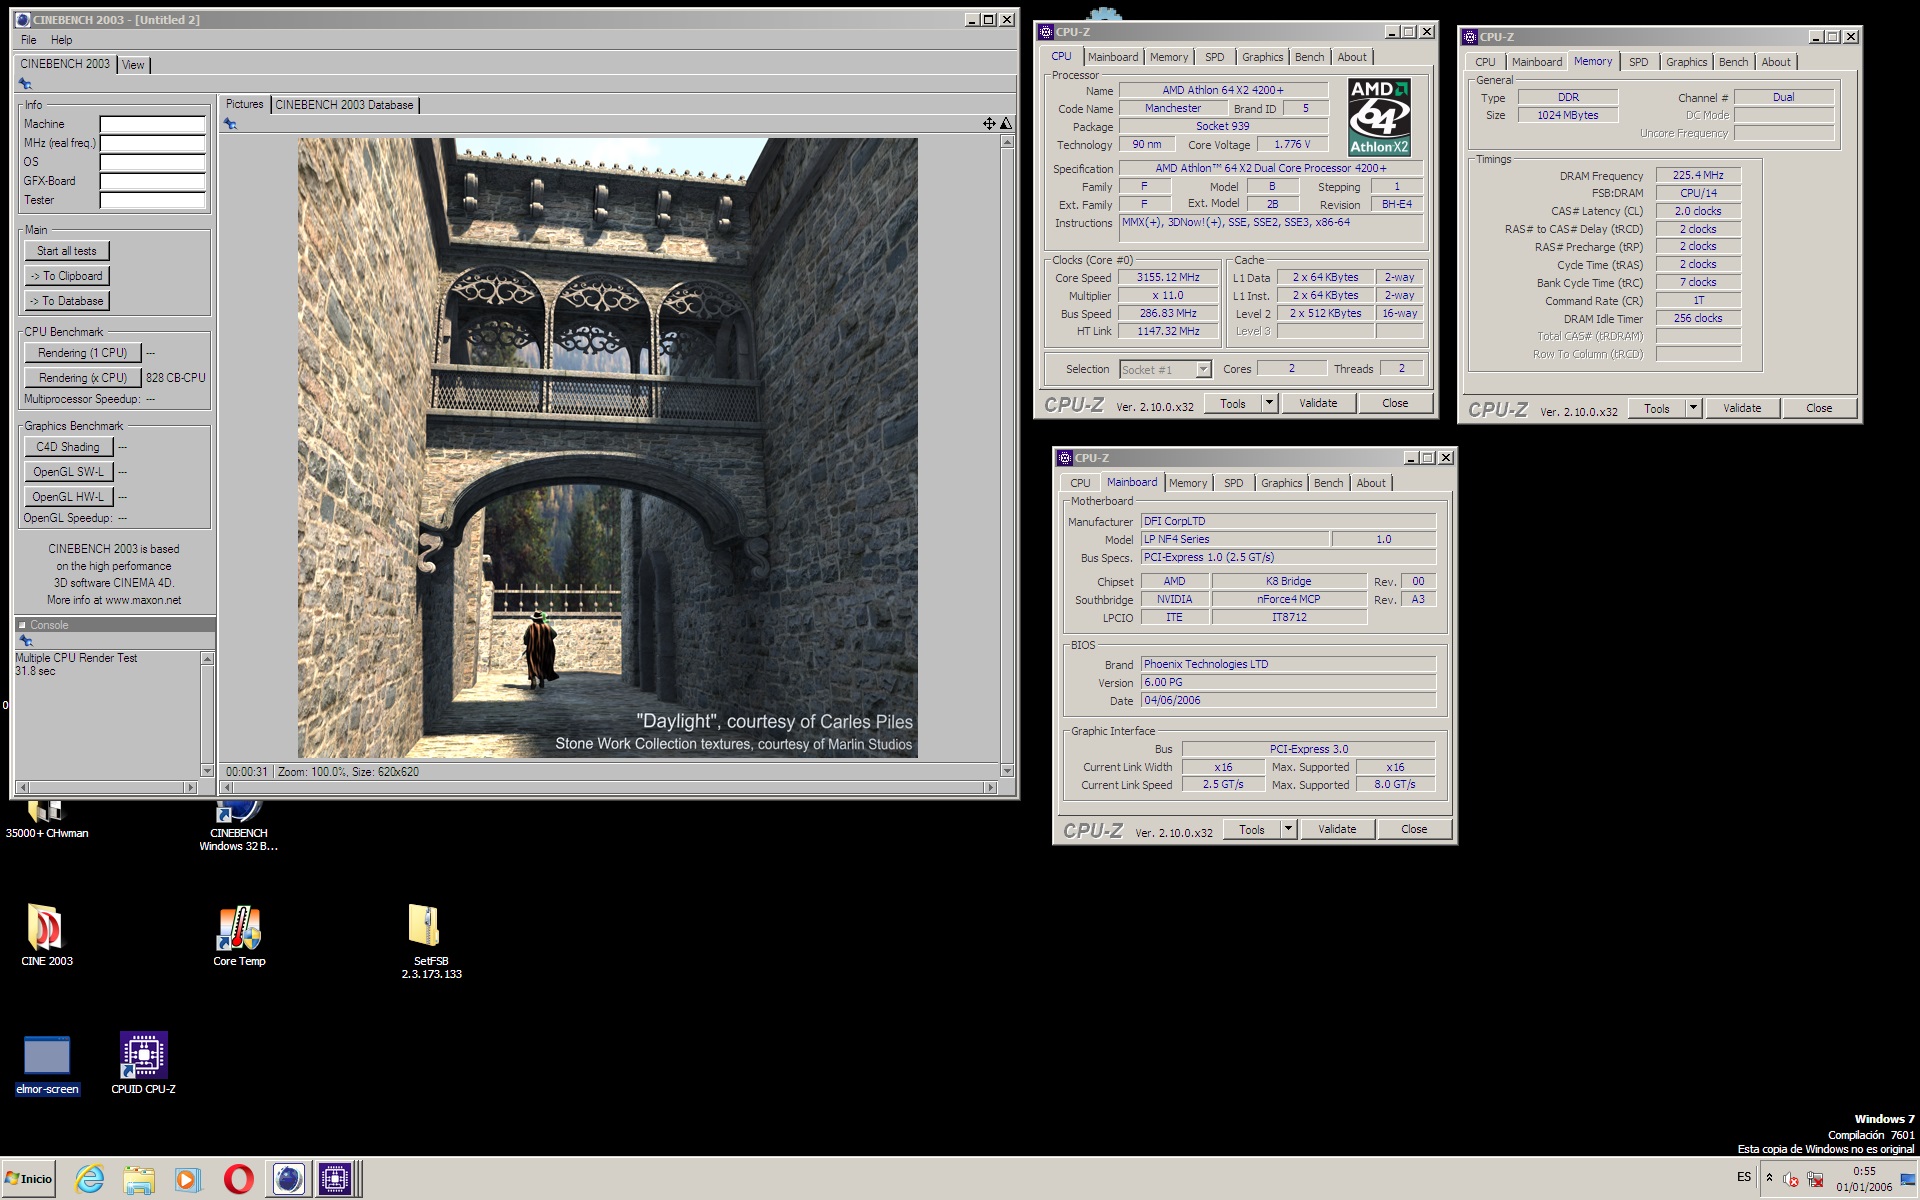Select the About tab in the Memory window

point(1776,62)
